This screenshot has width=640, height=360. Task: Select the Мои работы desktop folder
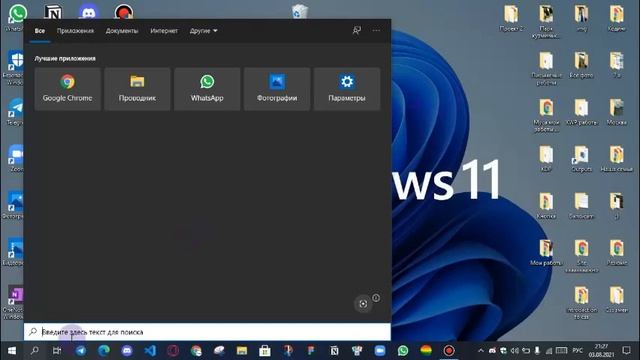point(546,253)
